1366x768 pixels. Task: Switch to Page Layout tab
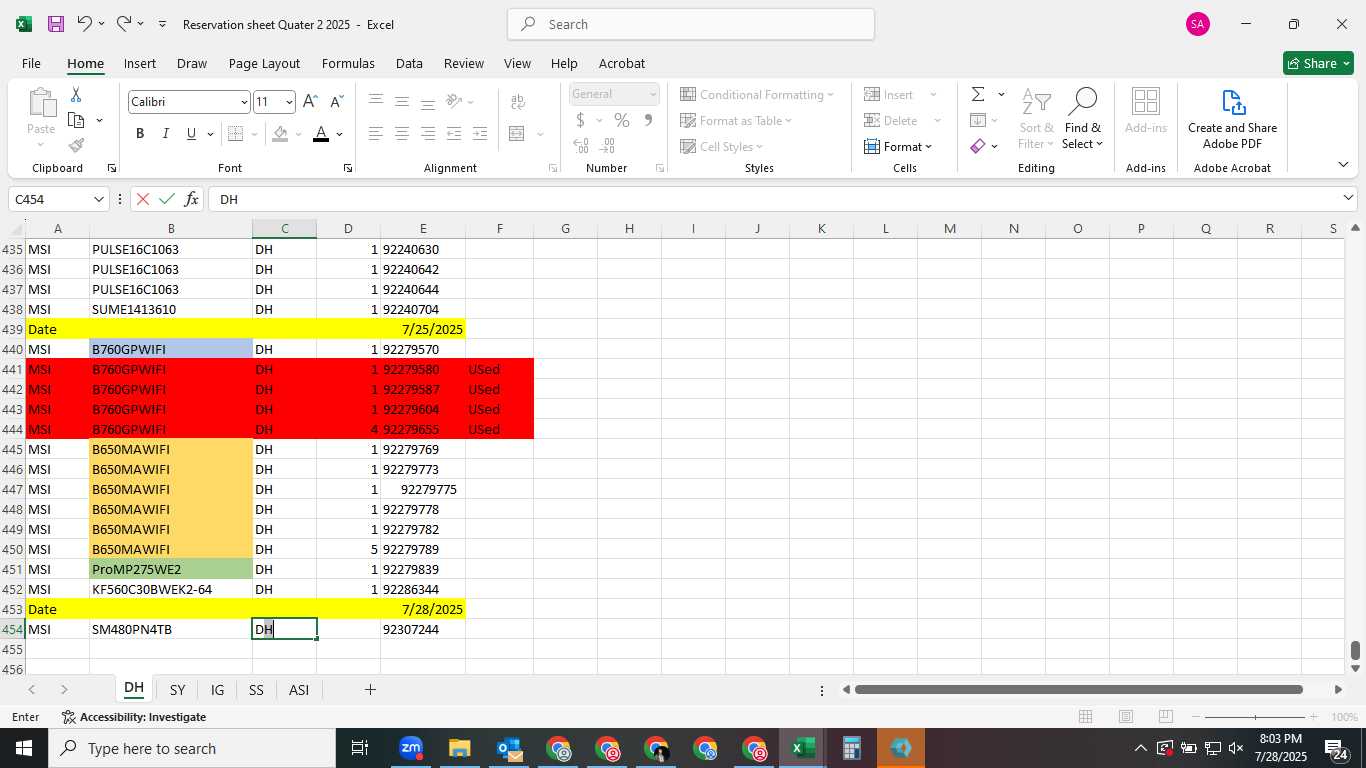pyautogui.click(x=264, y=63)
